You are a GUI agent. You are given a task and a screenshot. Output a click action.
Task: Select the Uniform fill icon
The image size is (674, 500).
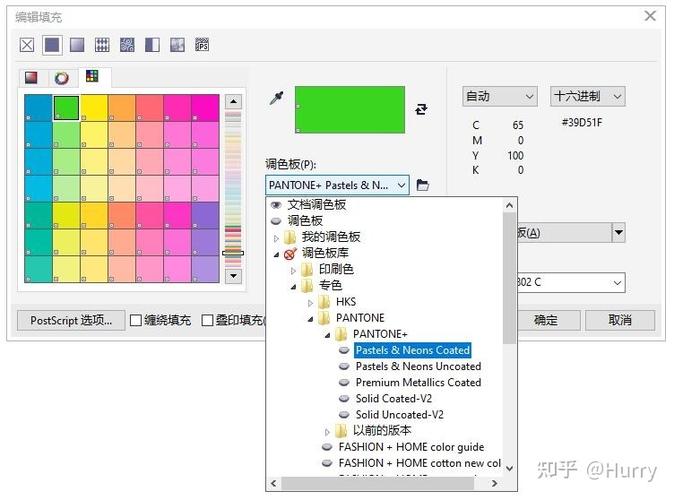(x=52, y=45)
